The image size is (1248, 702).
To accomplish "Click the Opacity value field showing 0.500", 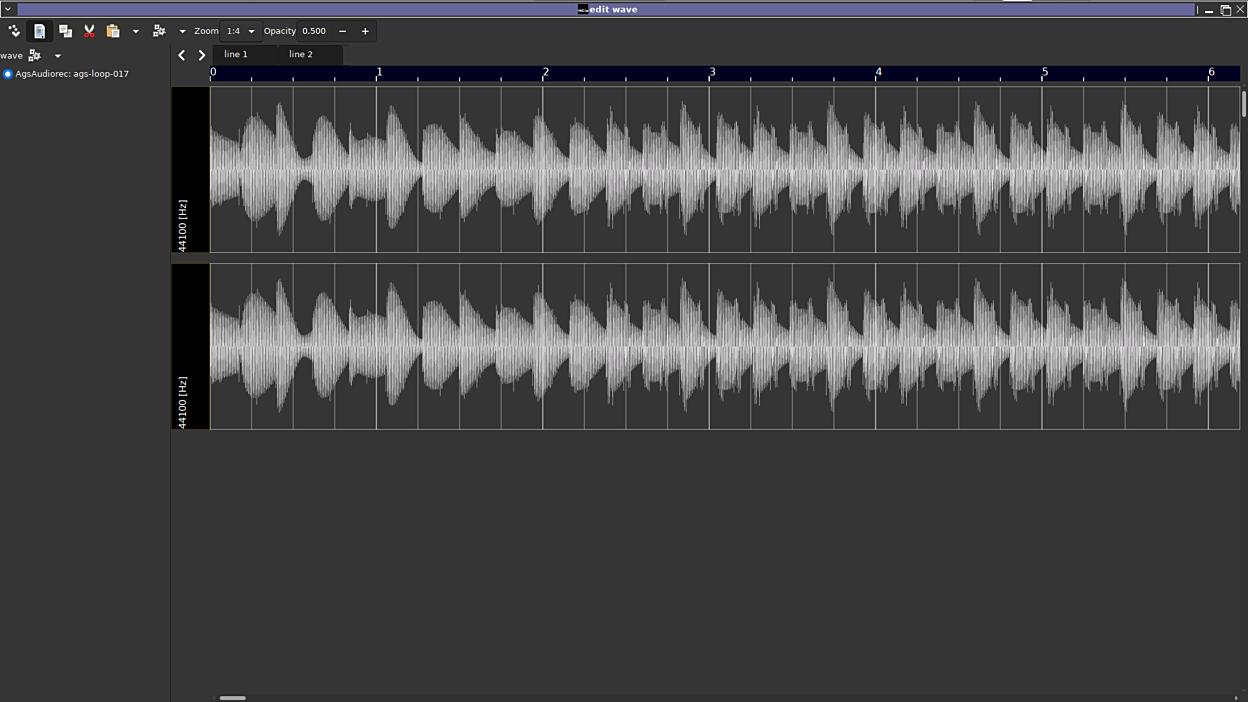I will coord(315,31).
